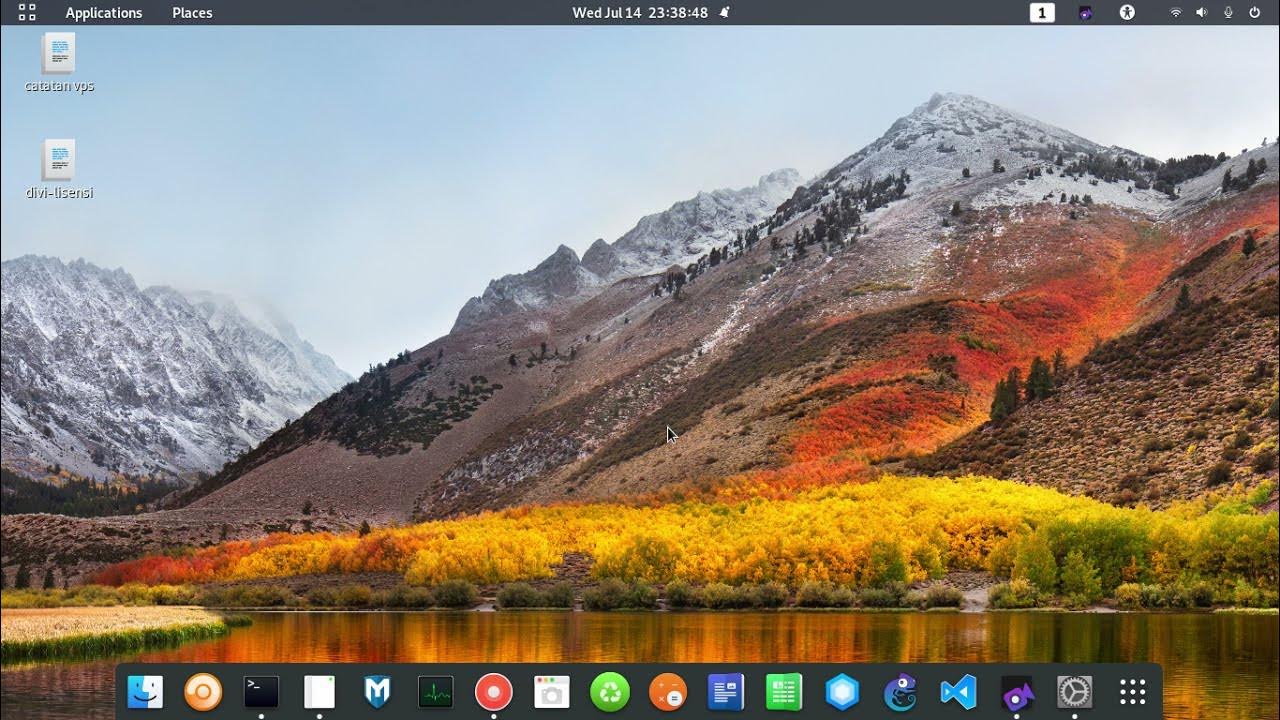Open the white notepad app in dock
This screenshot has width=1280, height=720.
[319, 691]
